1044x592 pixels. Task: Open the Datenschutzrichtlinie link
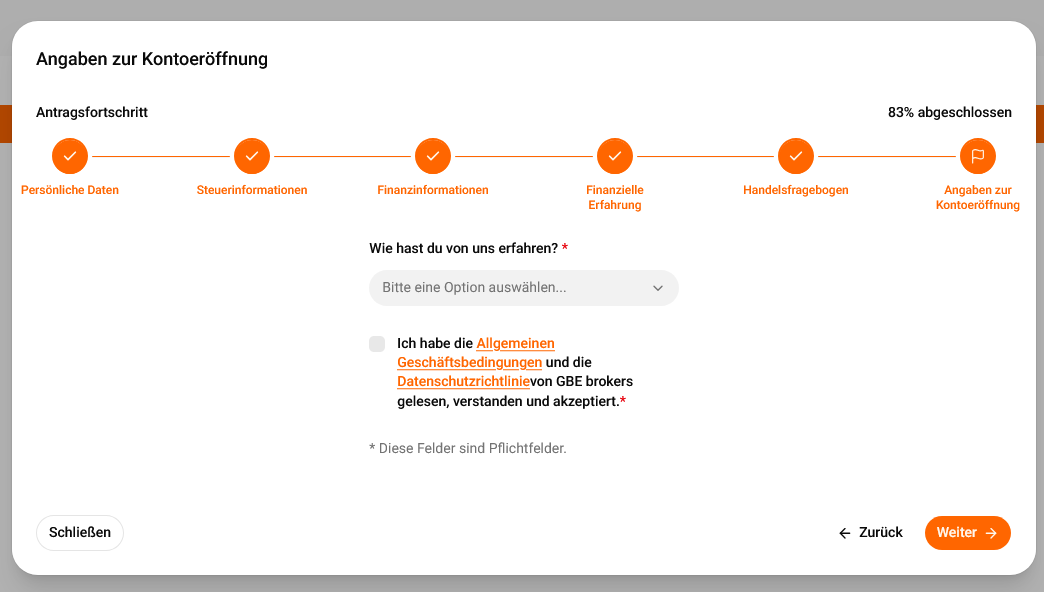463,382
